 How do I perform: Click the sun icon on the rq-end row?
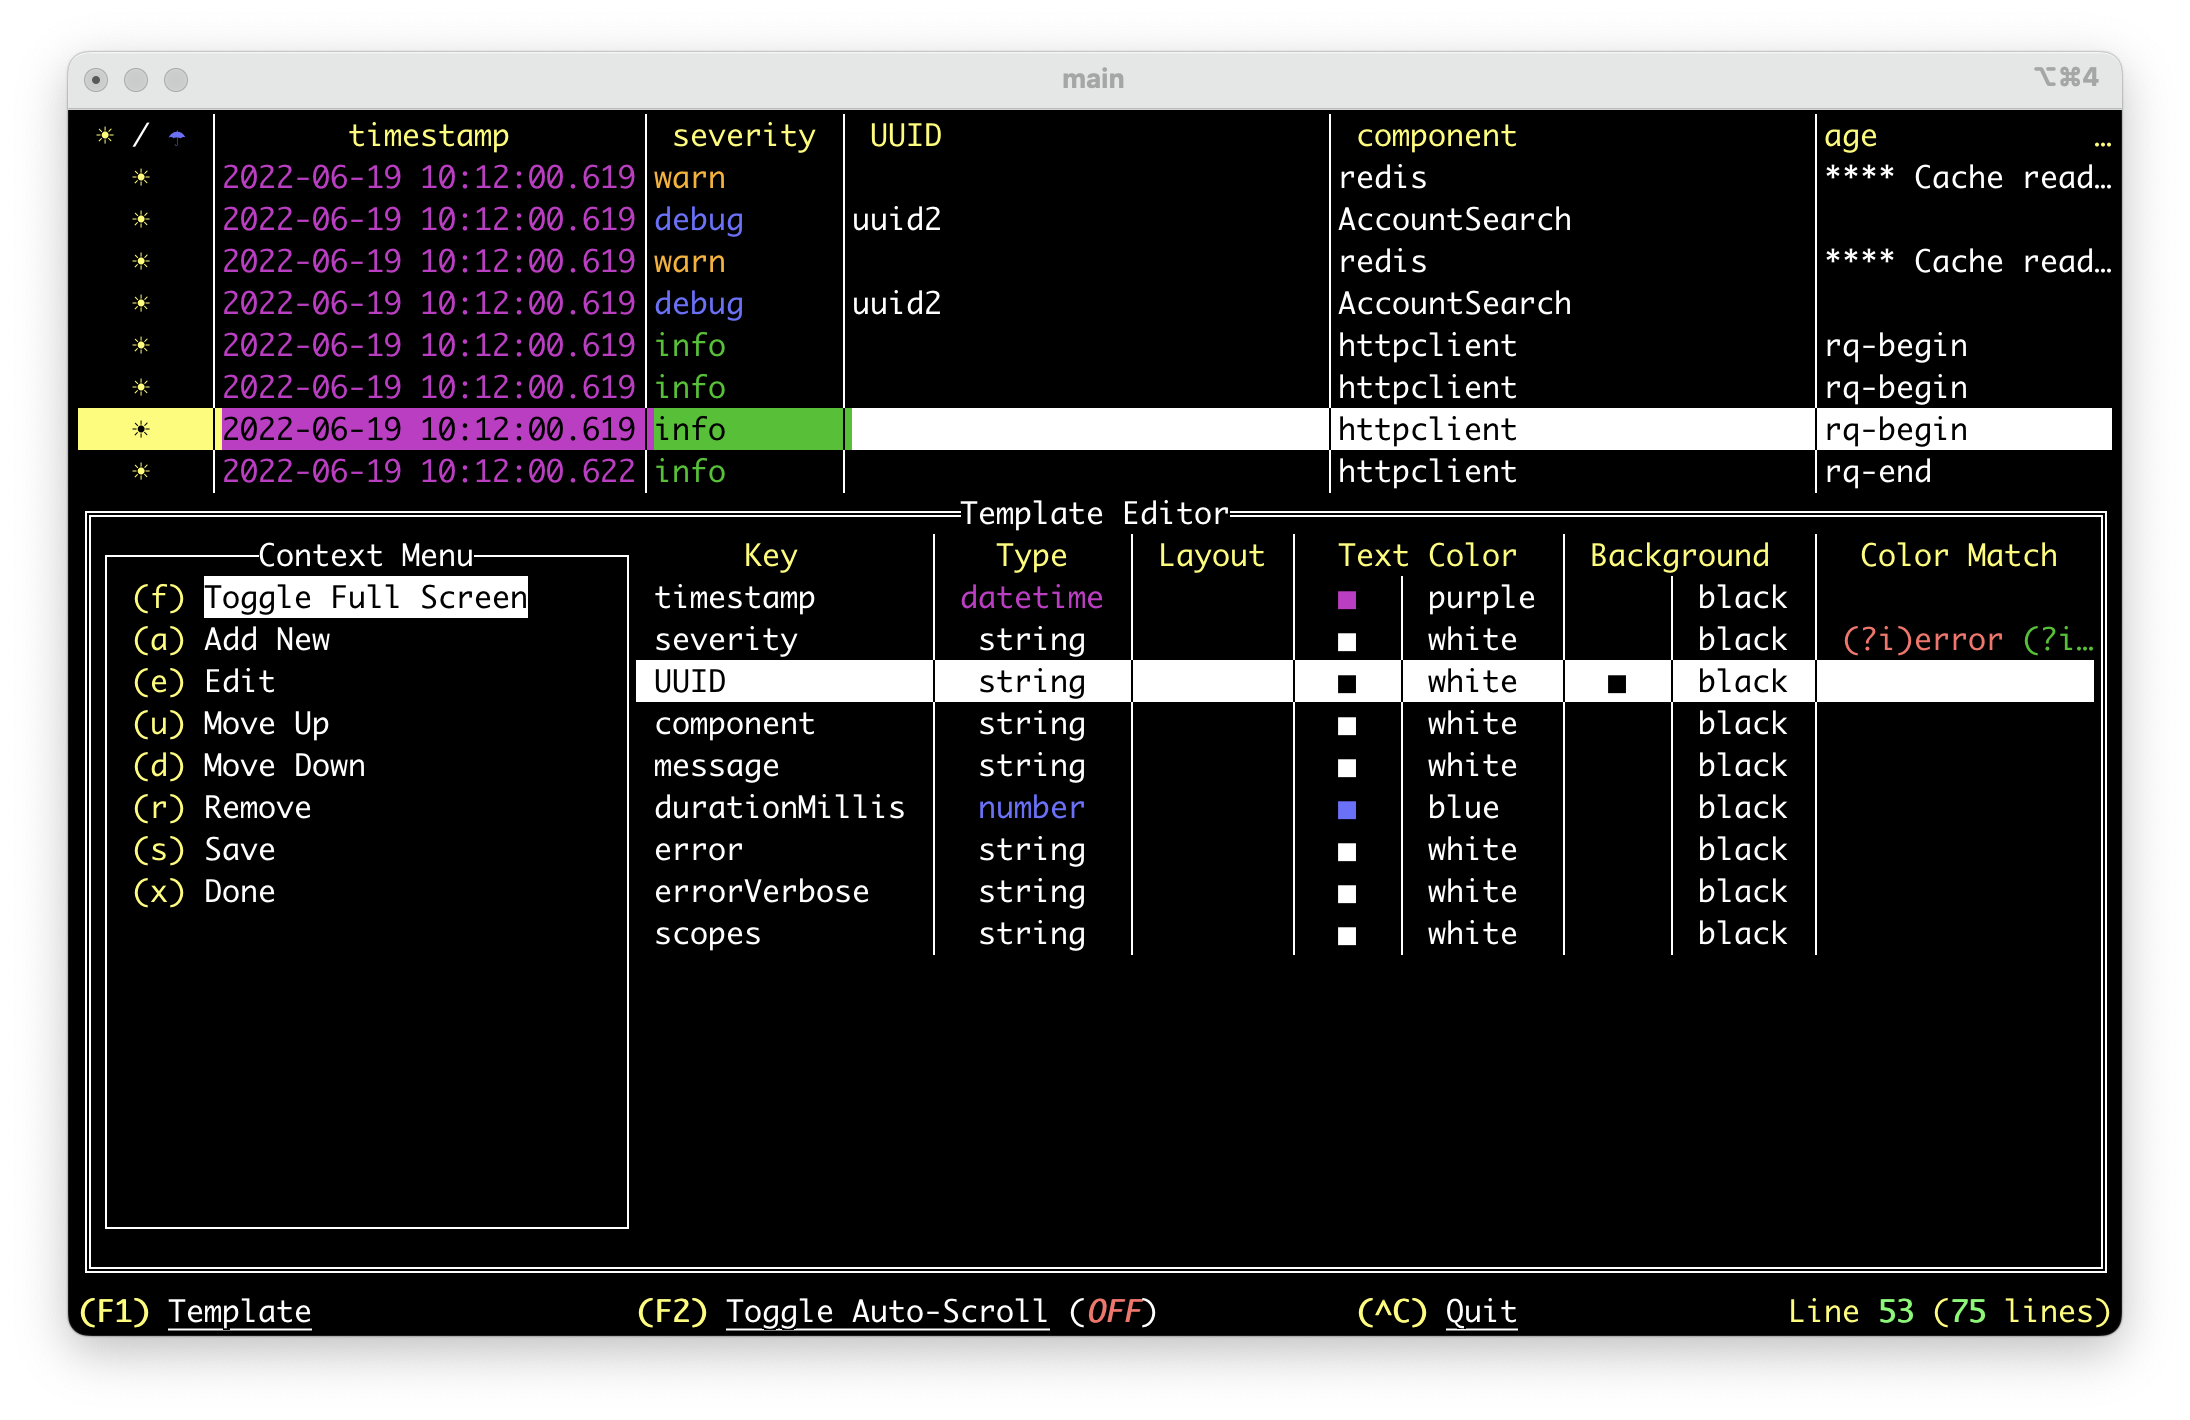point(141,472)
